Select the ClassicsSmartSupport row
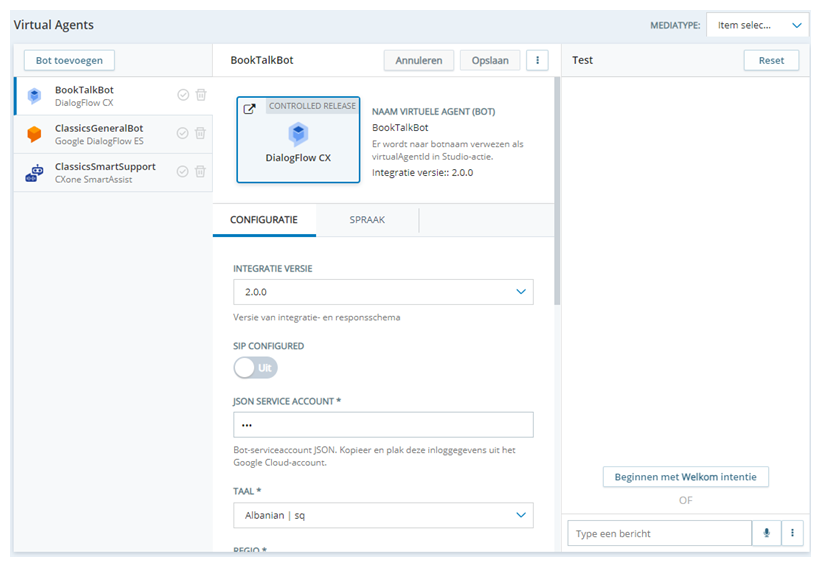This screenshot has width=817, height=582. point(113,173)
